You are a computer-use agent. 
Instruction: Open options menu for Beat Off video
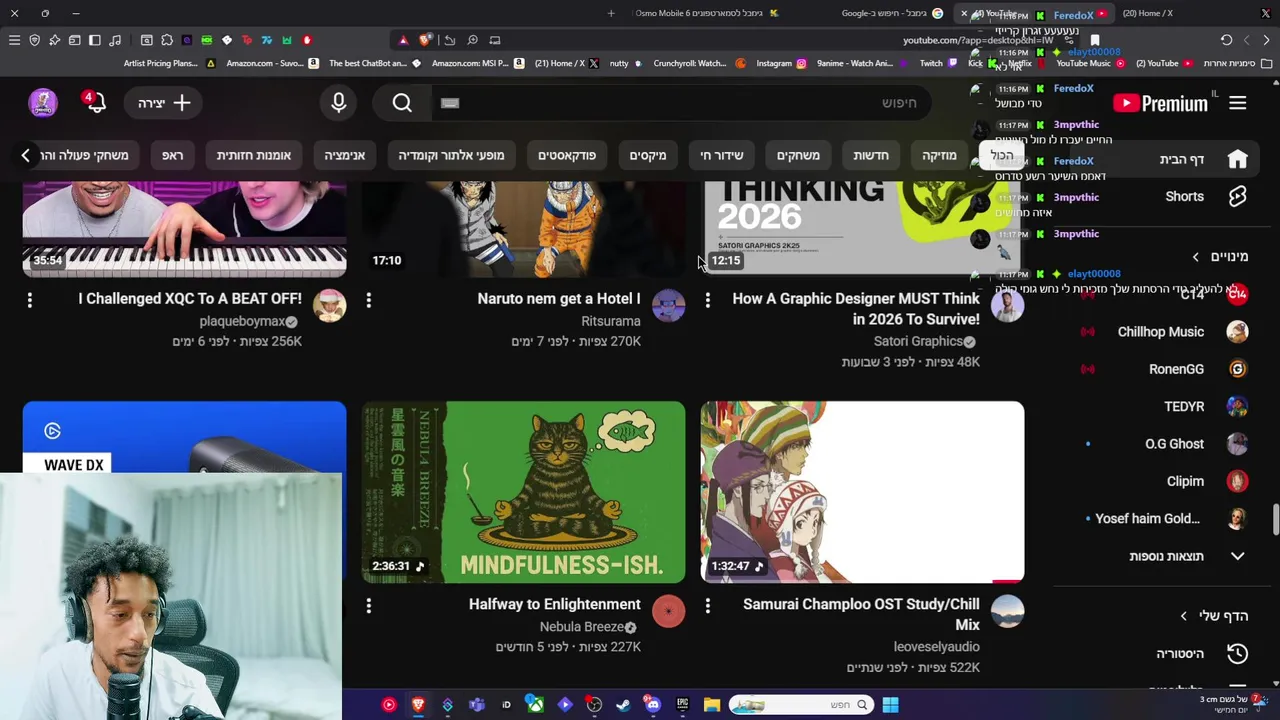tap(29, 299)
